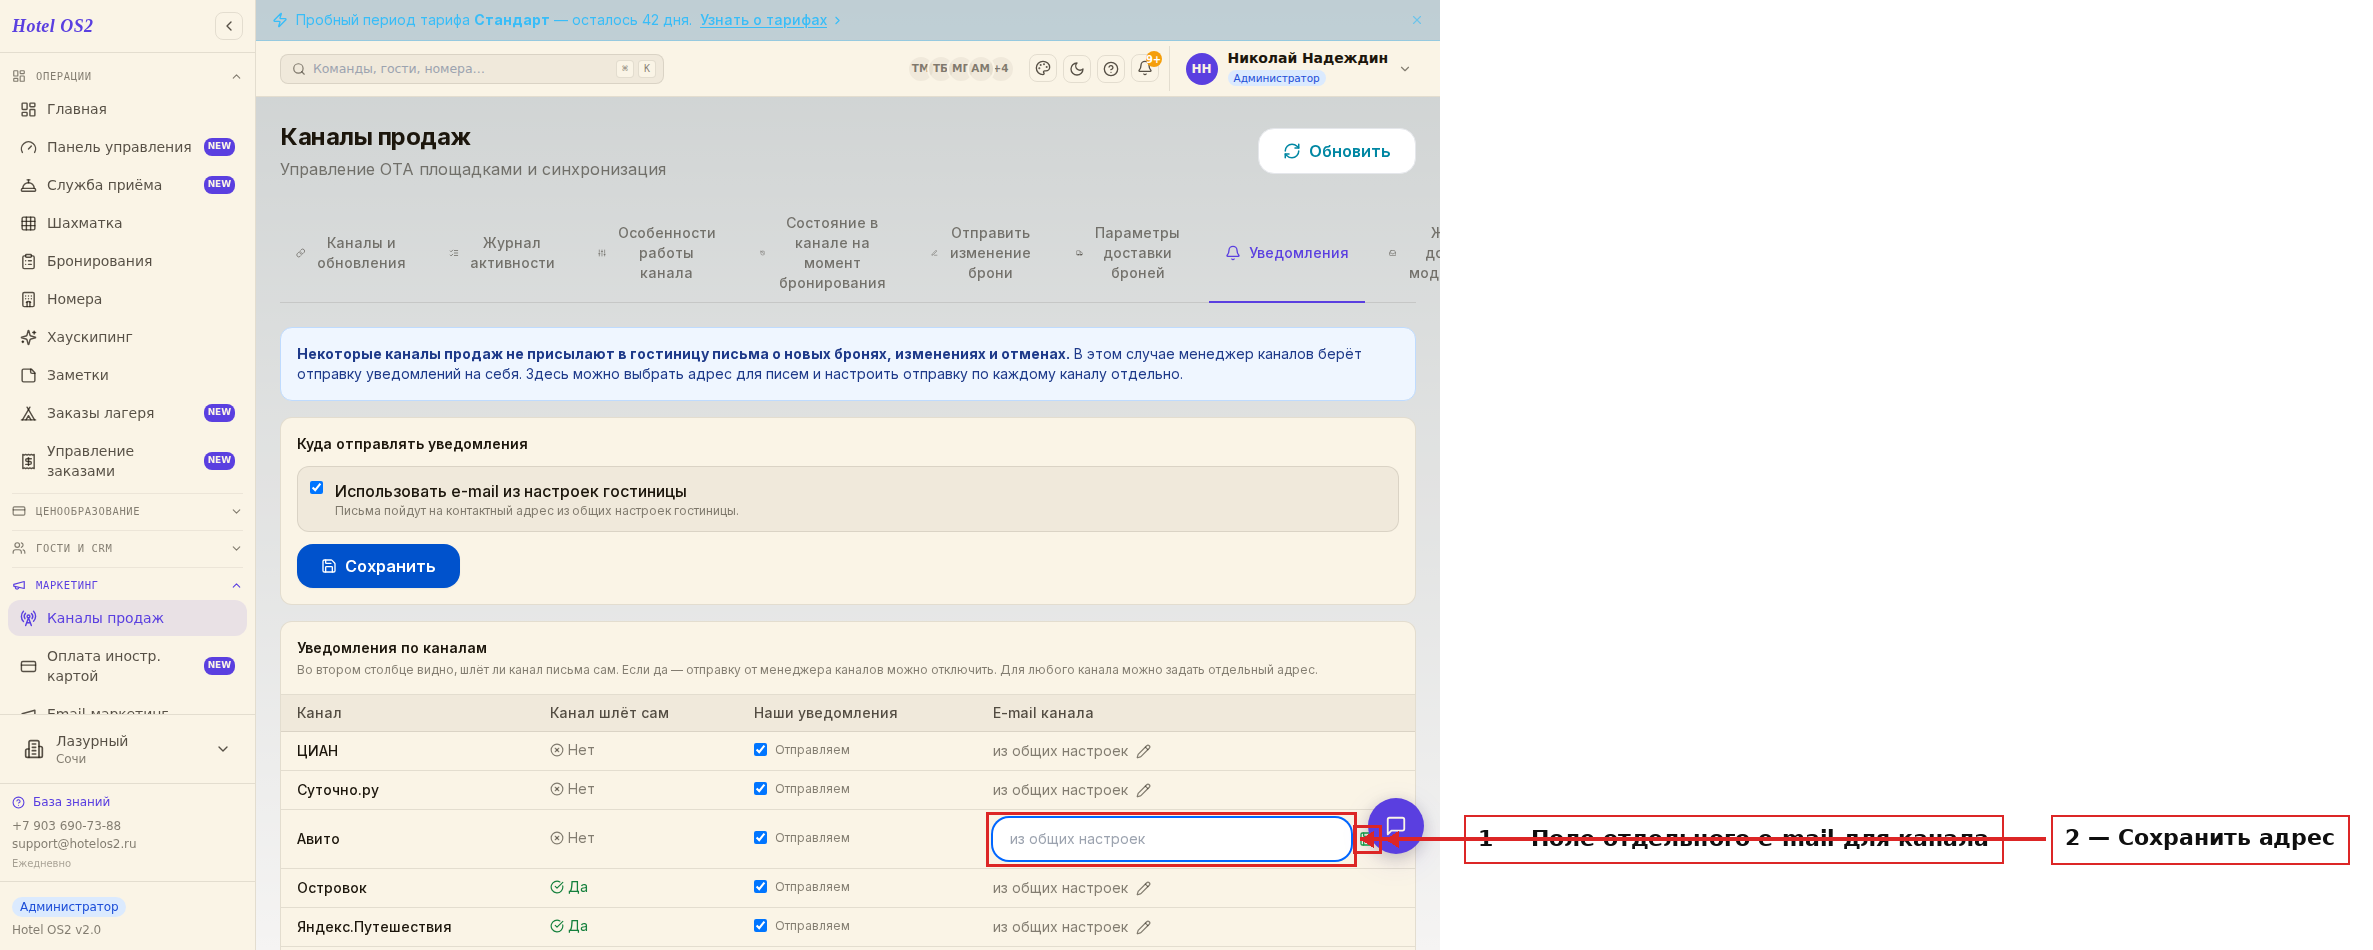Open notifications bell with 9+ badge
The image size is (2373, 950).
pyautogui.click(x=1146, y=69)
